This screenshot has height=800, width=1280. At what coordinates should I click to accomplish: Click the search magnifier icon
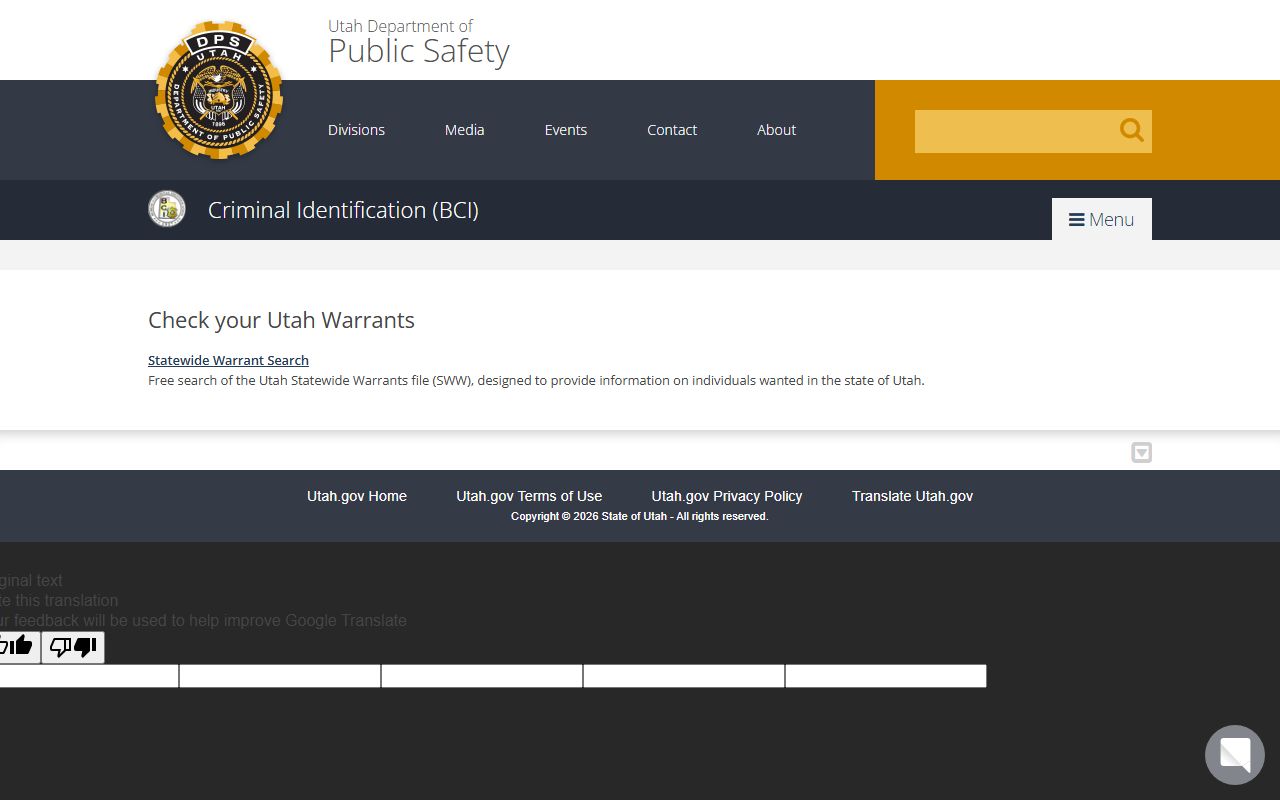1131,130
